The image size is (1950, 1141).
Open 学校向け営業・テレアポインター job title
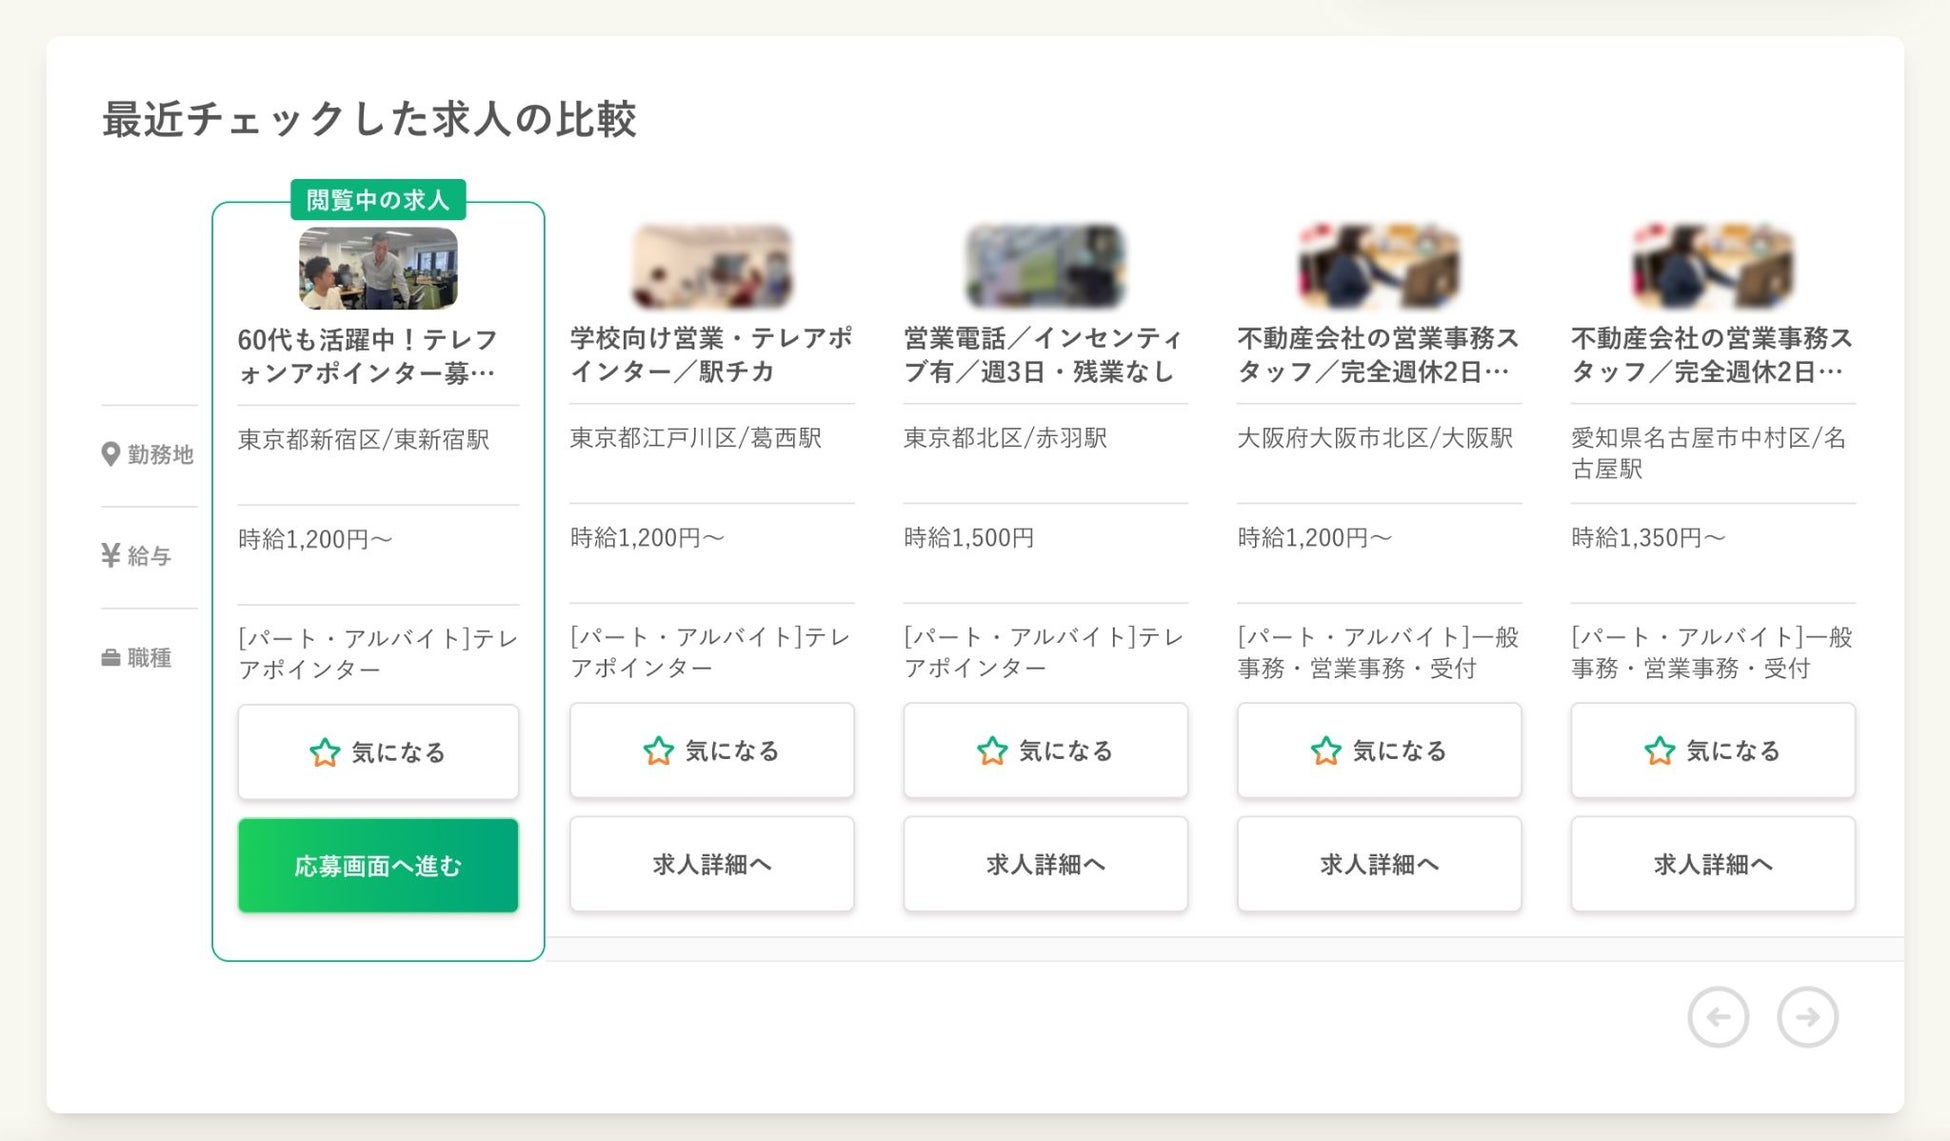[x=711, y=354]
